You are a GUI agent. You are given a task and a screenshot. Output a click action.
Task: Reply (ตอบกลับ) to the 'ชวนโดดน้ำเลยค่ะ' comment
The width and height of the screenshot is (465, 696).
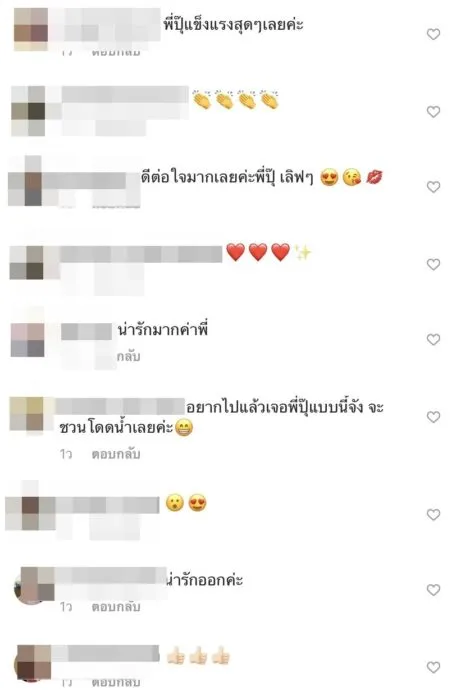point(116,454)
